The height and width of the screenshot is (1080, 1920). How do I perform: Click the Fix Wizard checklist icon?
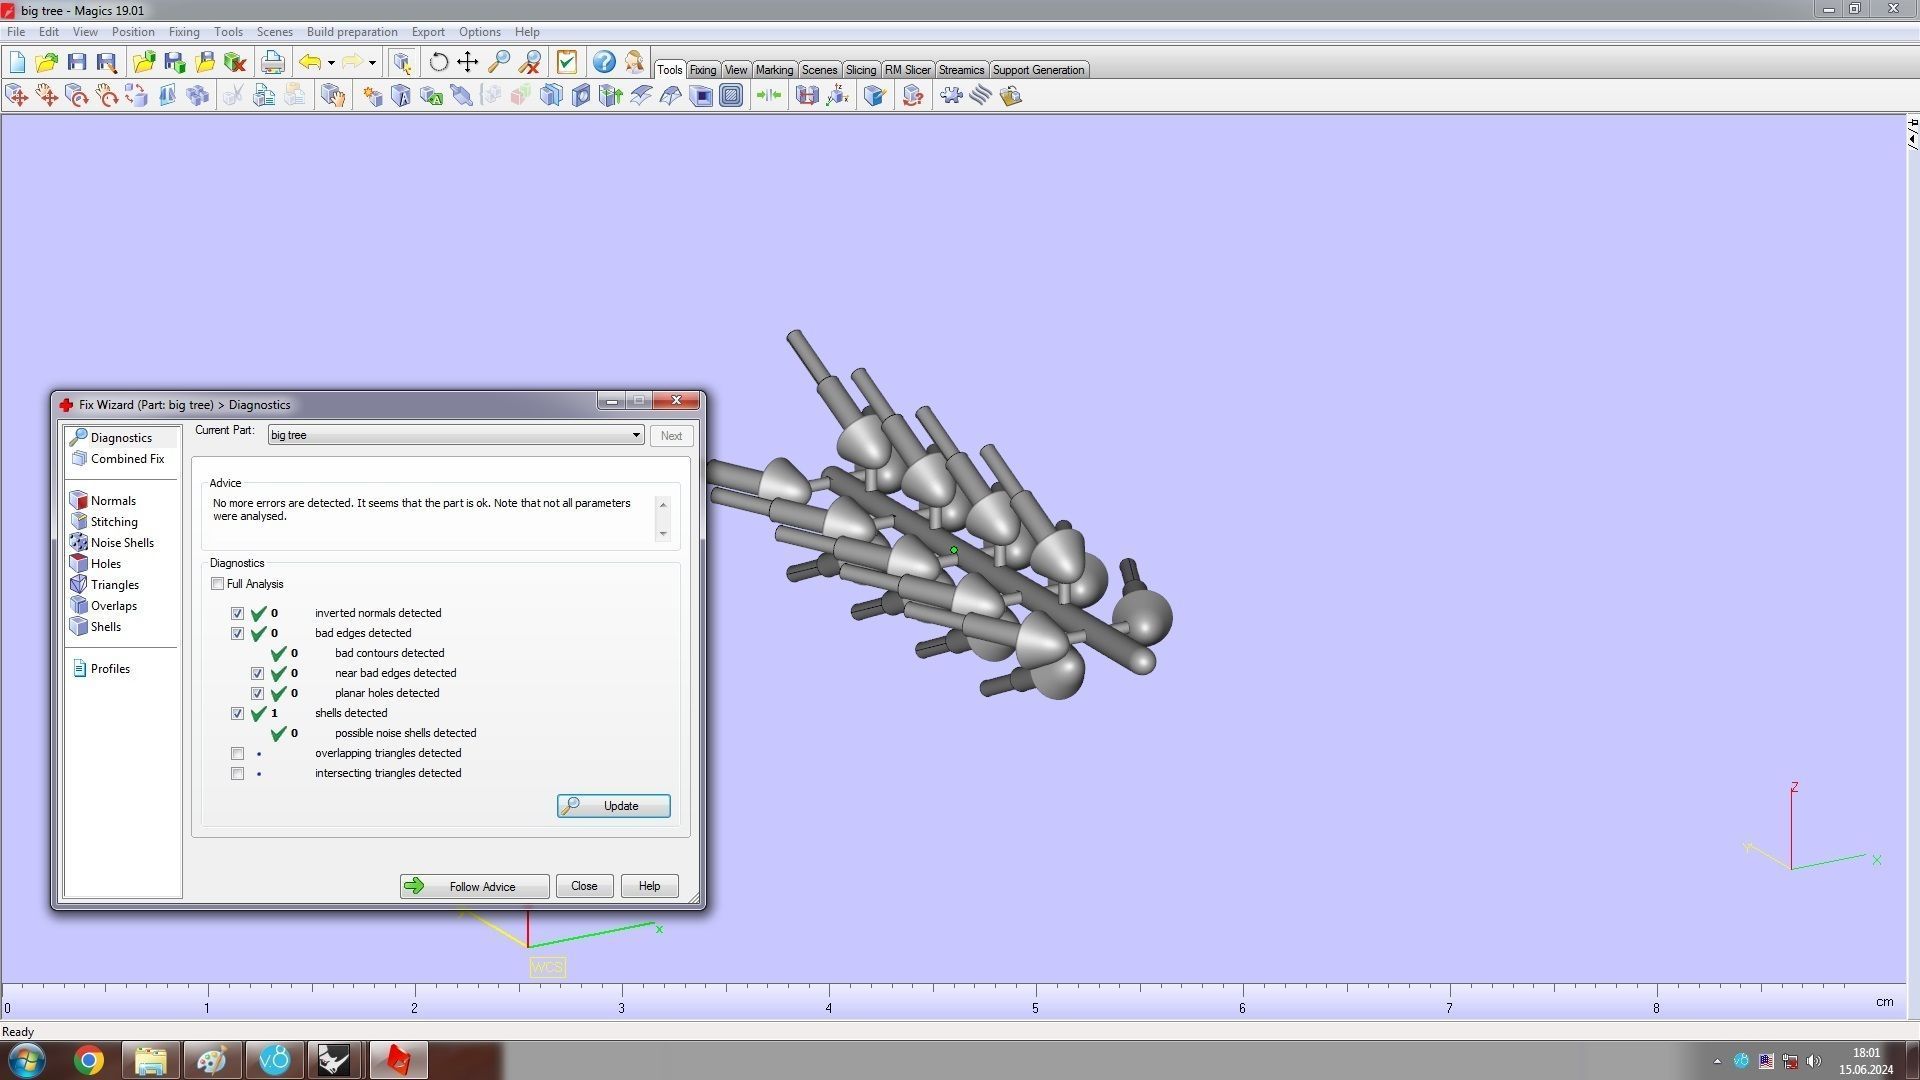(x=567, y=63)
